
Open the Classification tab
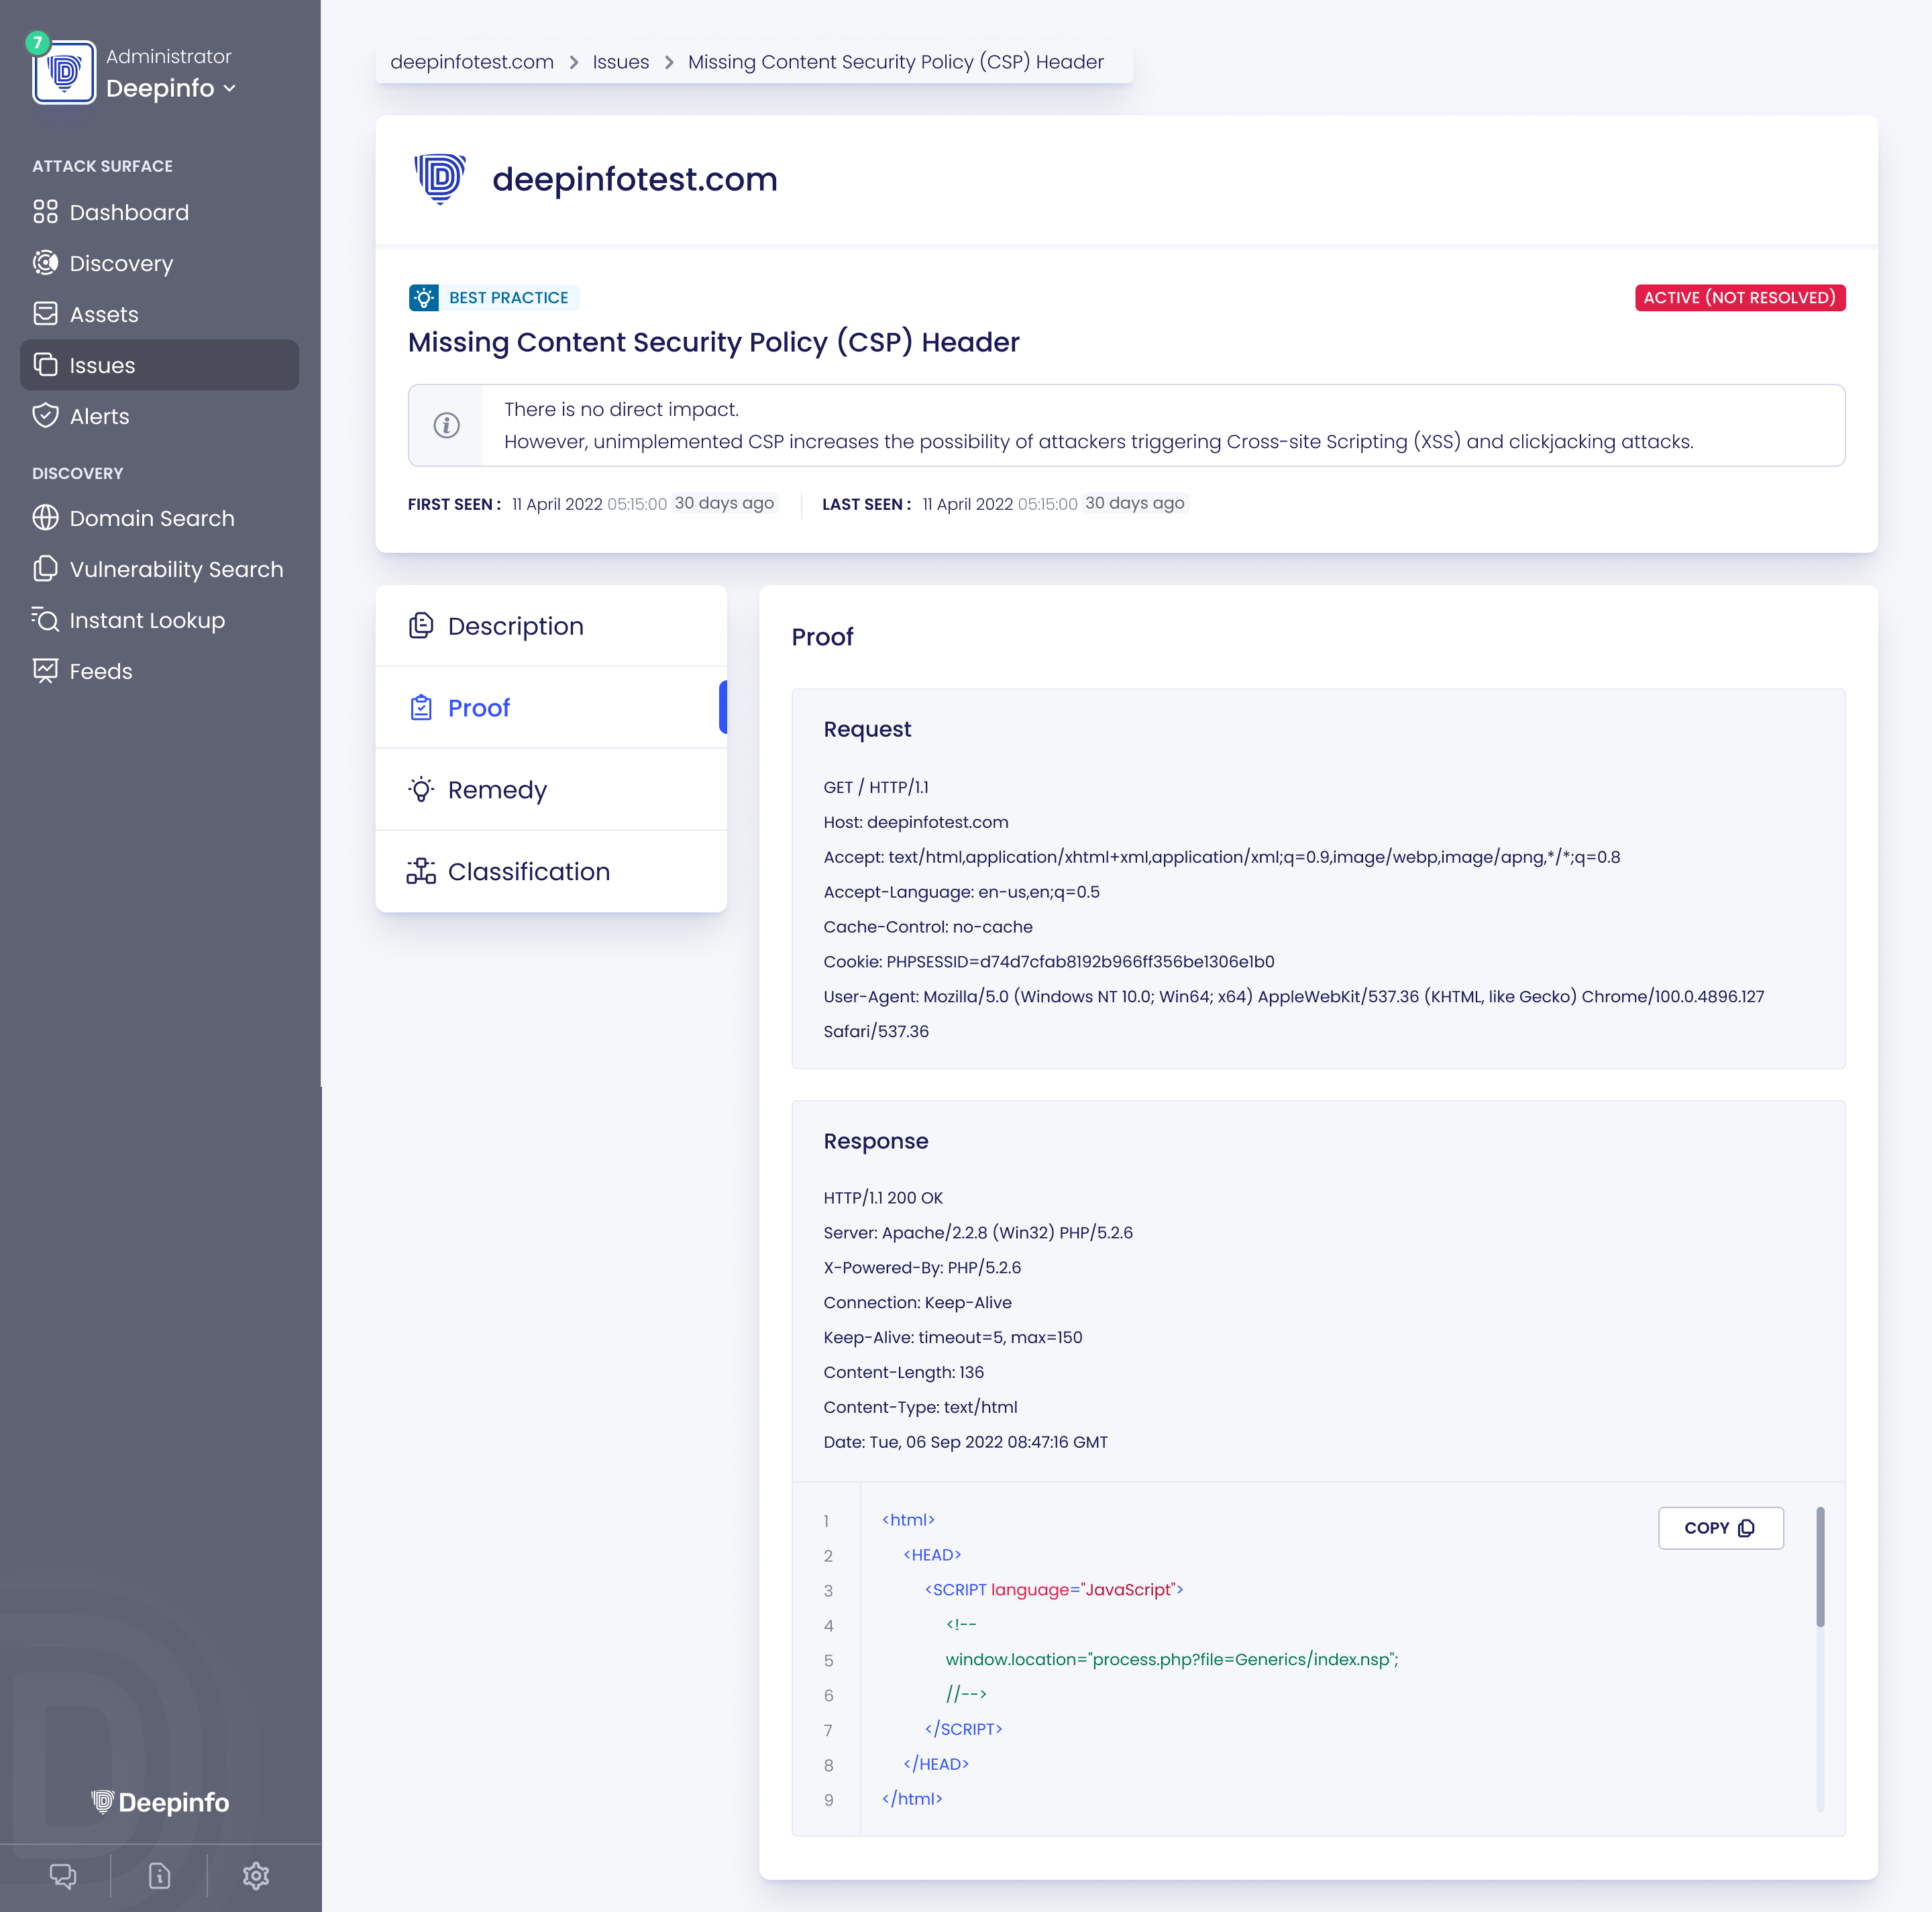click(x=529, y=871)
